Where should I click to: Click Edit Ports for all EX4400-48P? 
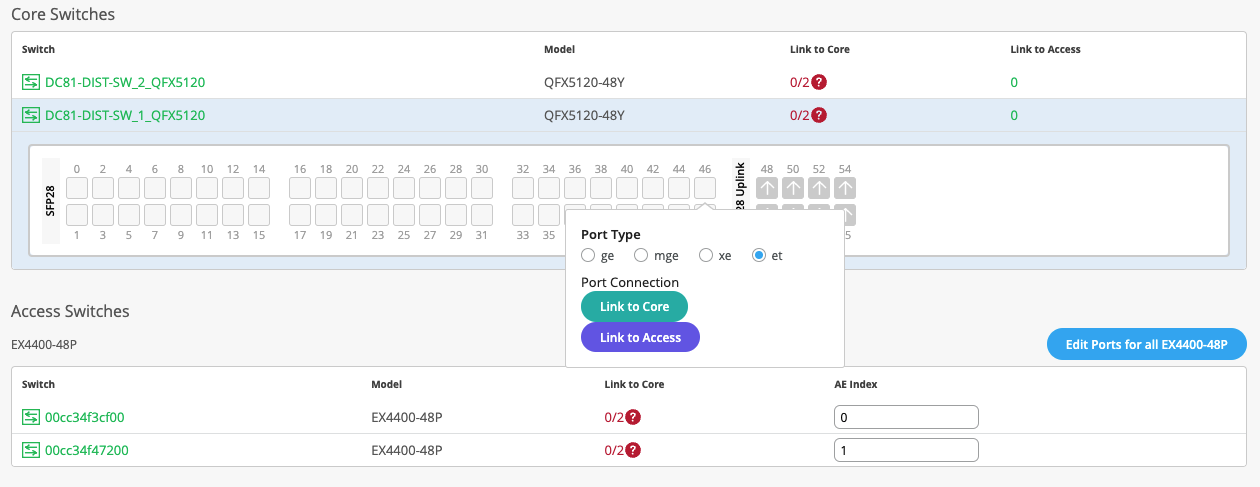1146,344
